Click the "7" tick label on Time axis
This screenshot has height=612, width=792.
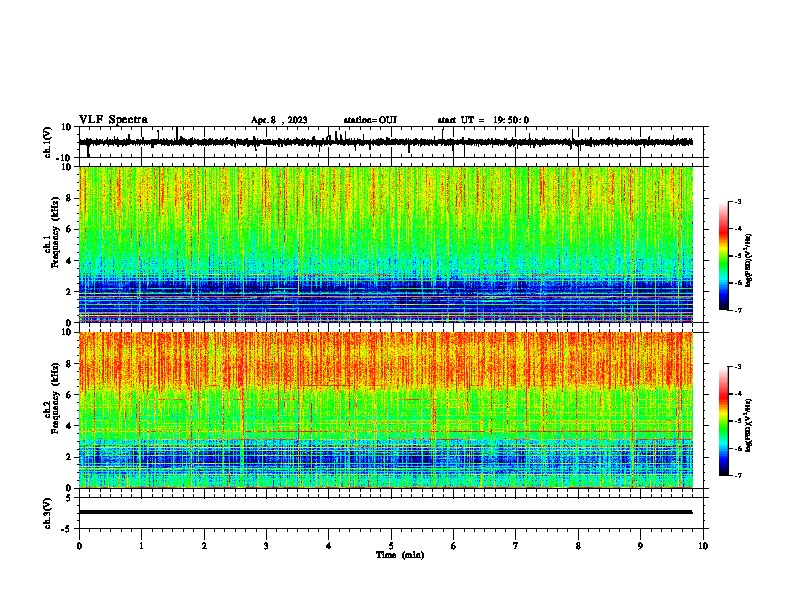pos(516,546)
